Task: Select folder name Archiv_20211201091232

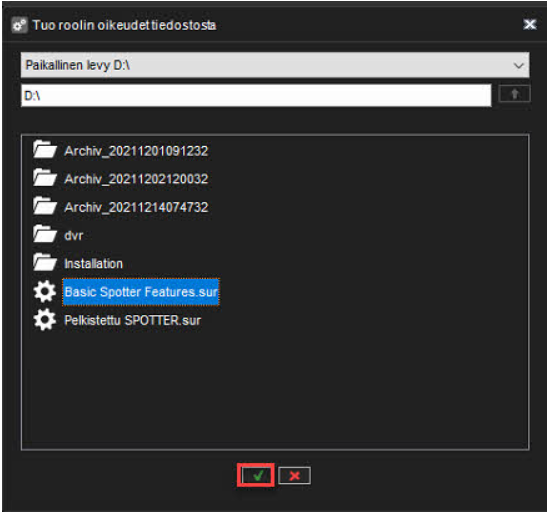Action: 136,151
